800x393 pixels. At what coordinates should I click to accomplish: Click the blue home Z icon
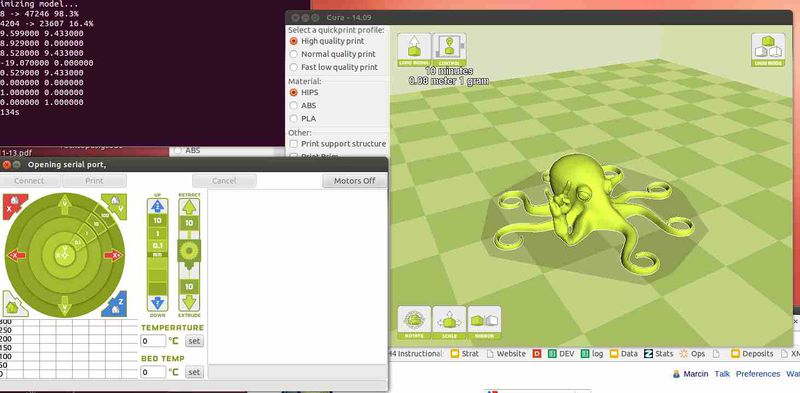(x=115, y=303)
